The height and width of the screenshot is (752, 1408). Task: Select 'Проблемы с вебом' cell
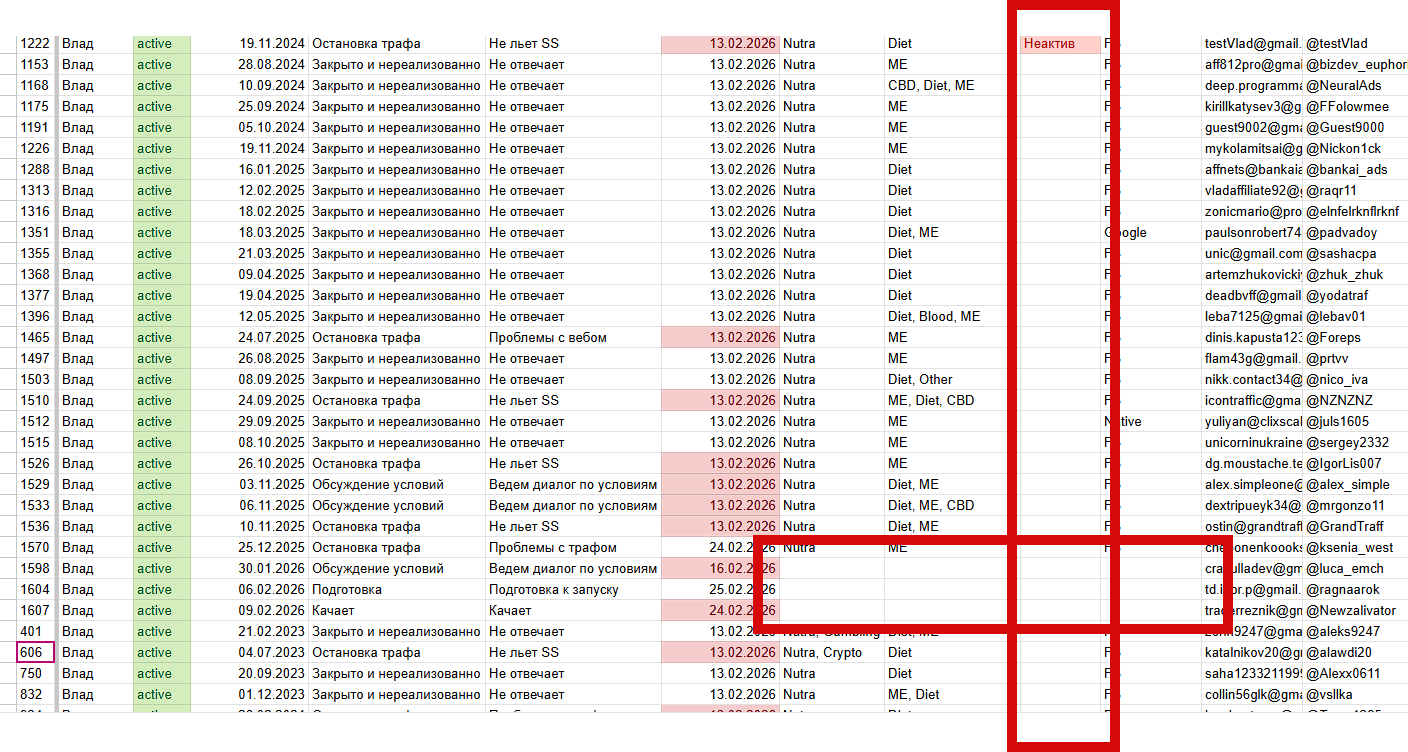(573, 338)
